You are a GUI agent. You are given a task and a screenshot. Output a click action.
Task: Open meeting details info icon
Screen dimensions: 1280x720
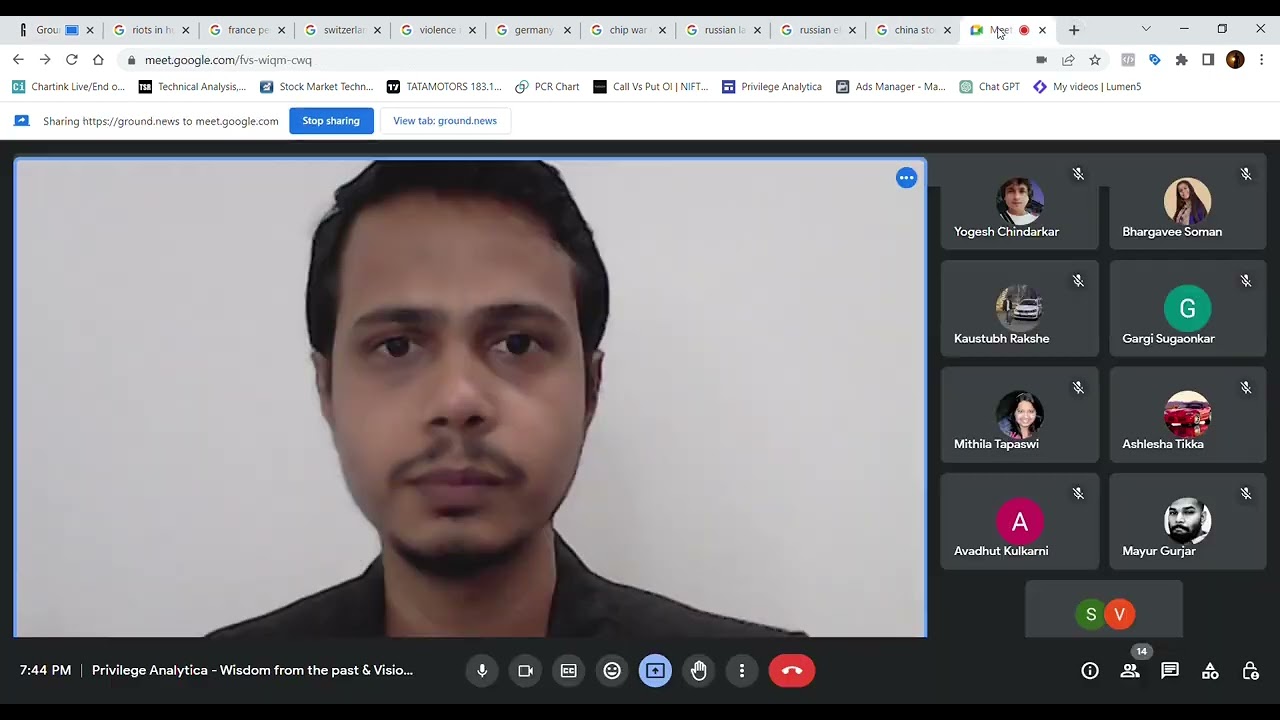tap(1090, 671)
